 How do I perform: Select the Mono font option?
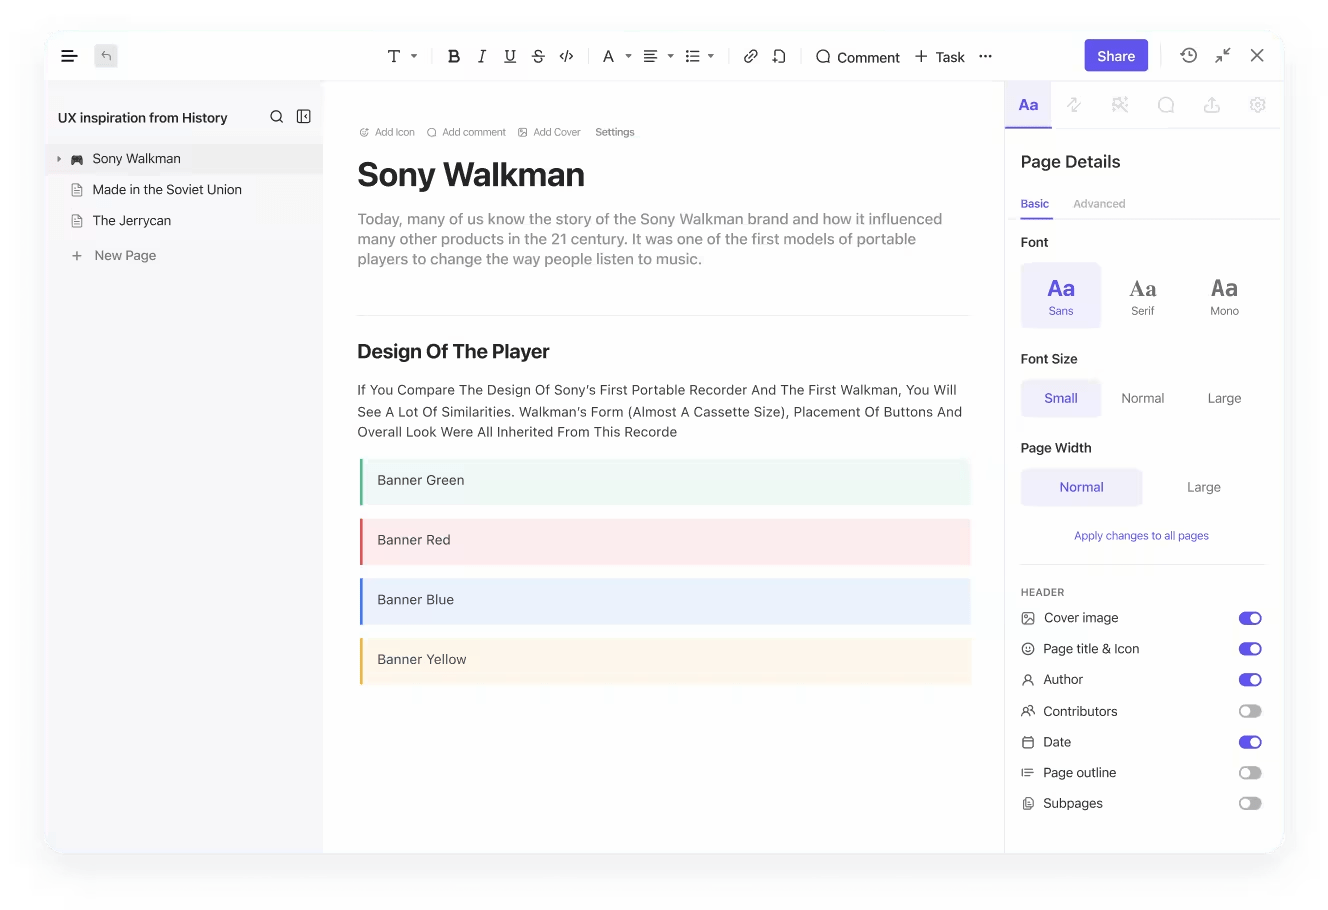click(1224, 296)
